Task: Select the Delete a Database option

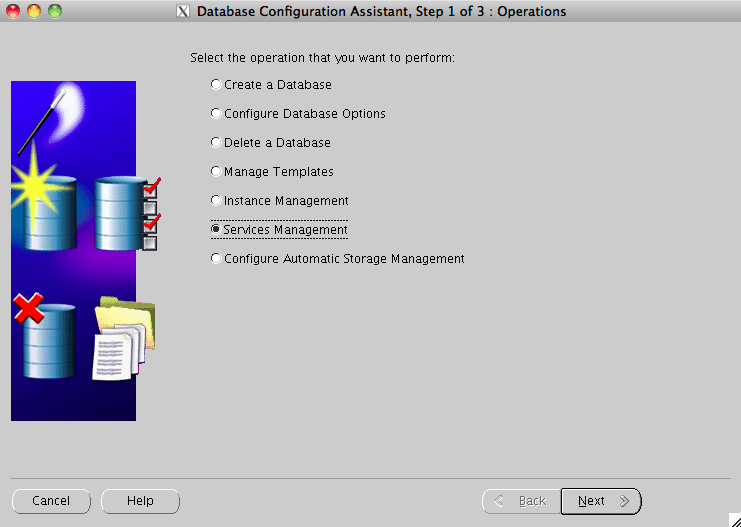Action: pos(216,143)
